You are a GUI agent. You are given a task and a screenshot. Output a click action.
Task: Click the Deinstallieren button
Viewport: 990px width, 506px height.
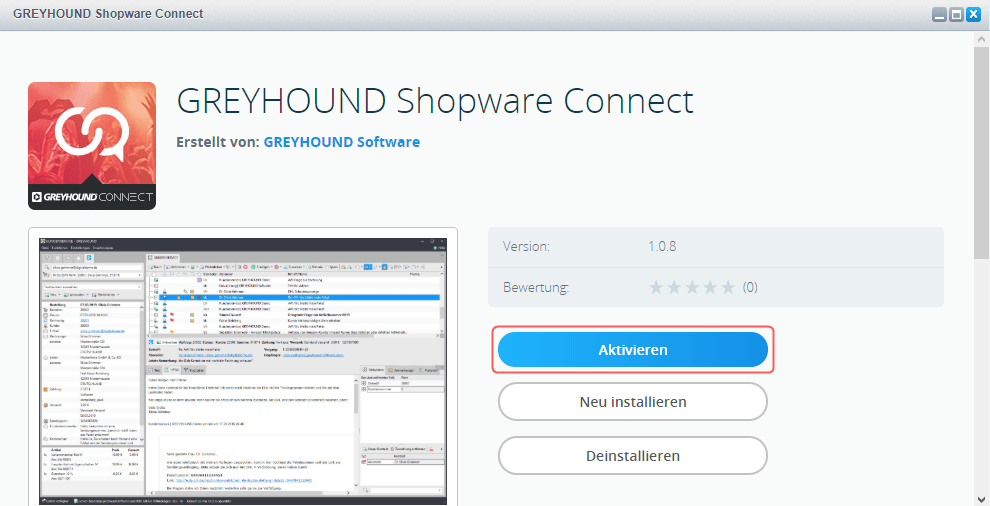(633, 455)
